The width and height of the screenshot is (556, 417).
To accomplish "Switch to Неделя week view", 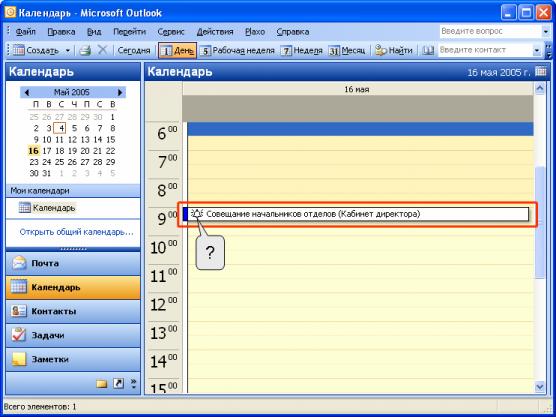I will tap(302, 51).
